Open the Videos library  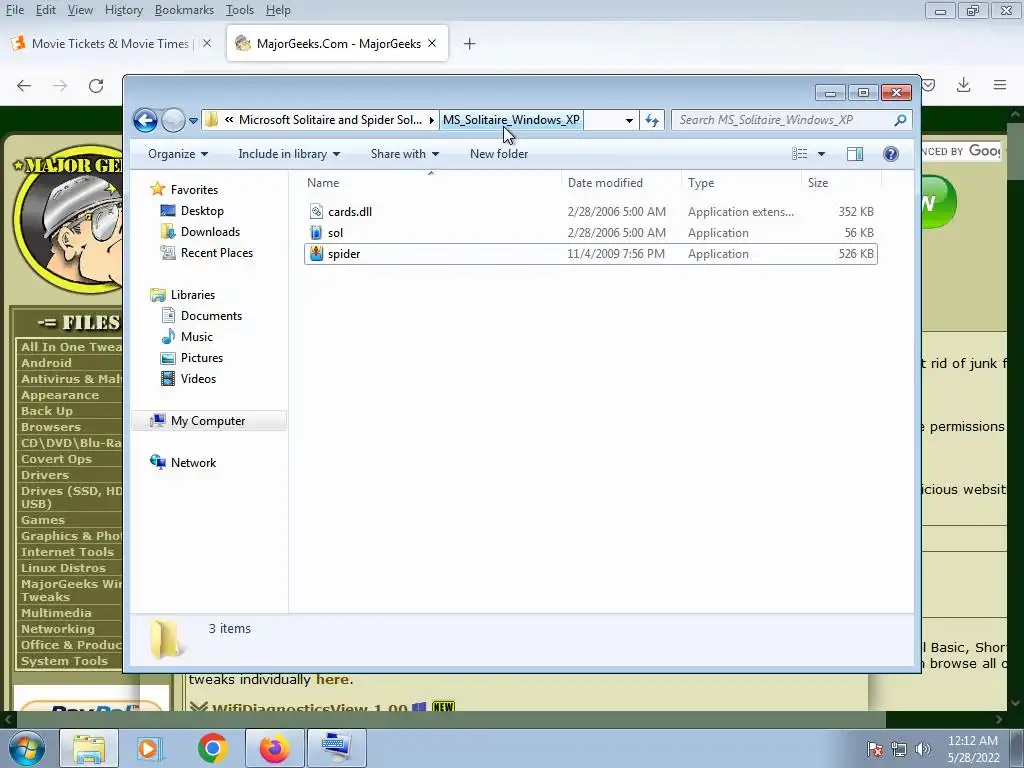point(198,379)
